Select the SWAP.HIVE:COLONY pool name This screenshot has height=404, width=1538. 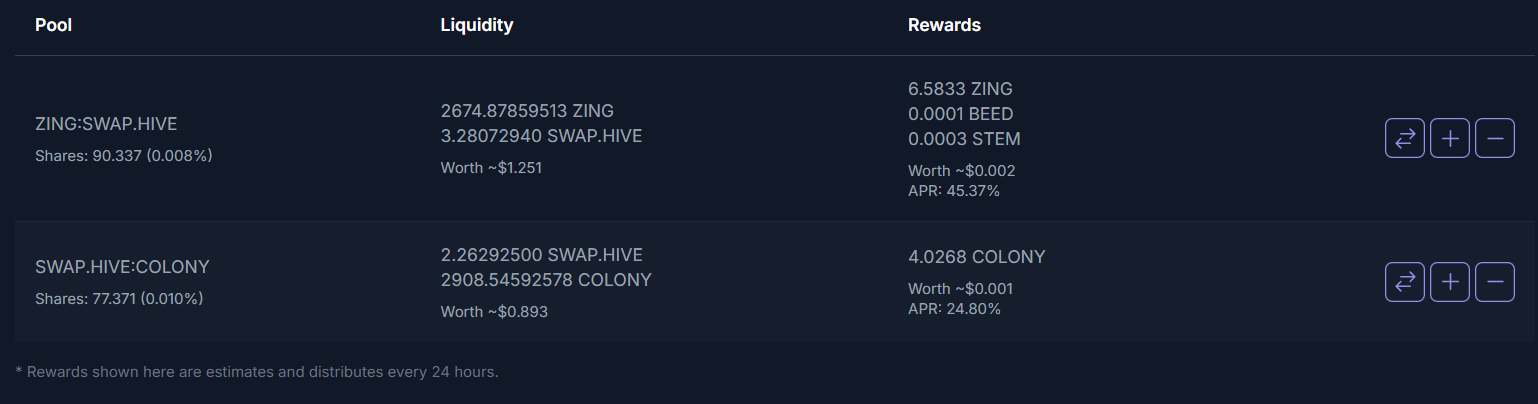[122, 267]
